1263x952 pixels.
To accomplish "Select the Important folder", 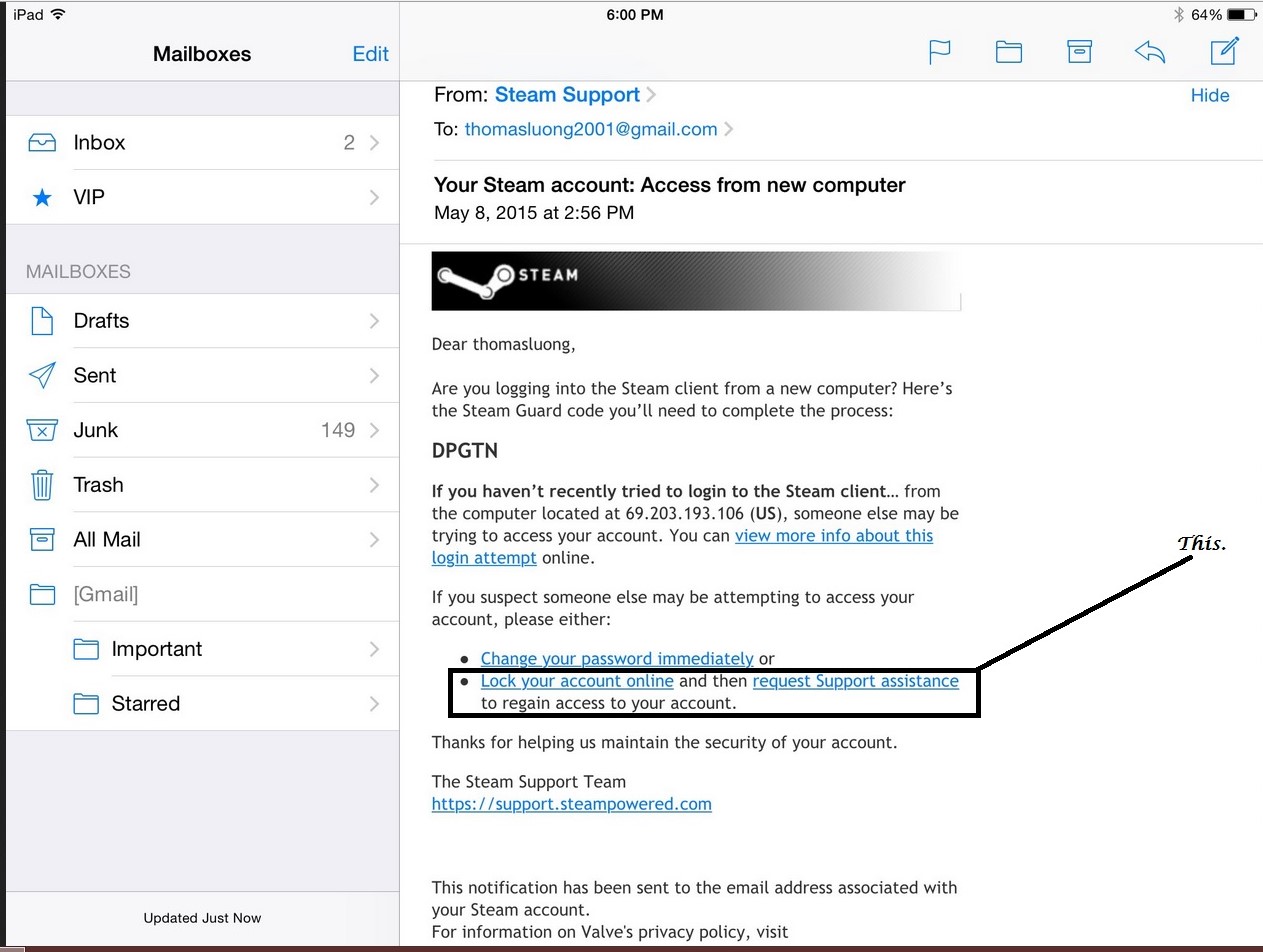I will click(x=157, y=649).
